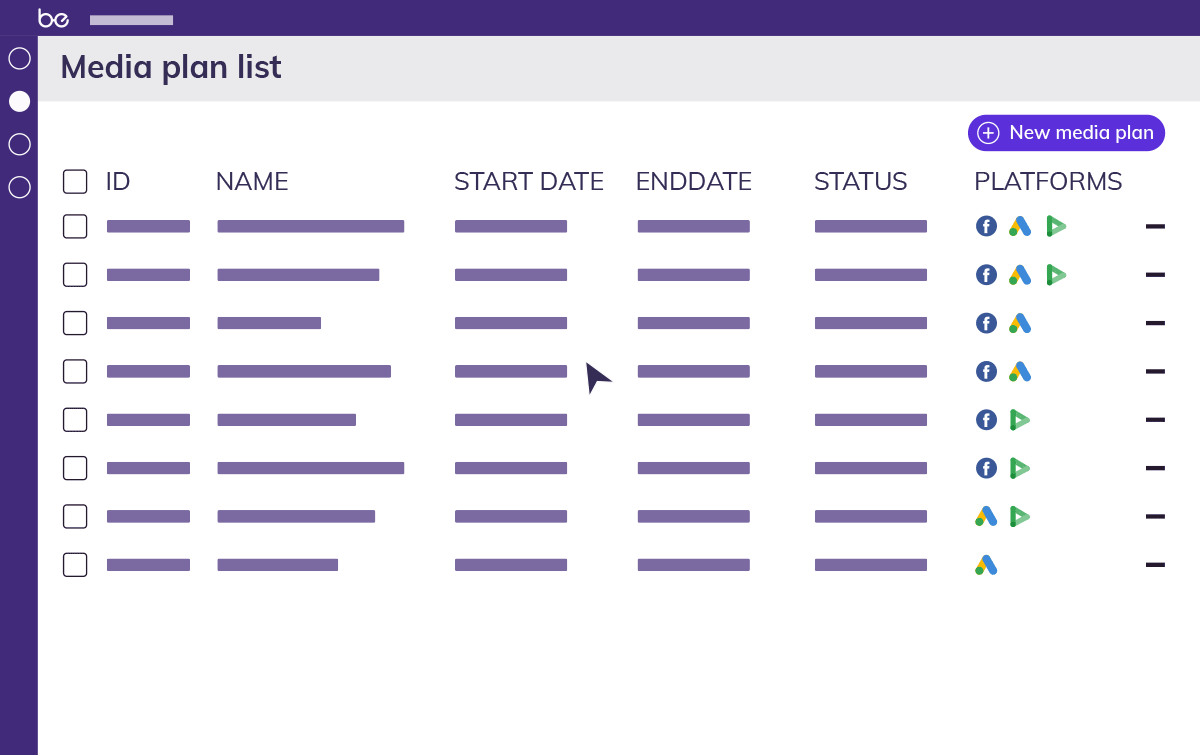Select the second (active) sidebar circle item
Image resolution: width=1200 pixels, height=755 pixels.
[19, 101]
